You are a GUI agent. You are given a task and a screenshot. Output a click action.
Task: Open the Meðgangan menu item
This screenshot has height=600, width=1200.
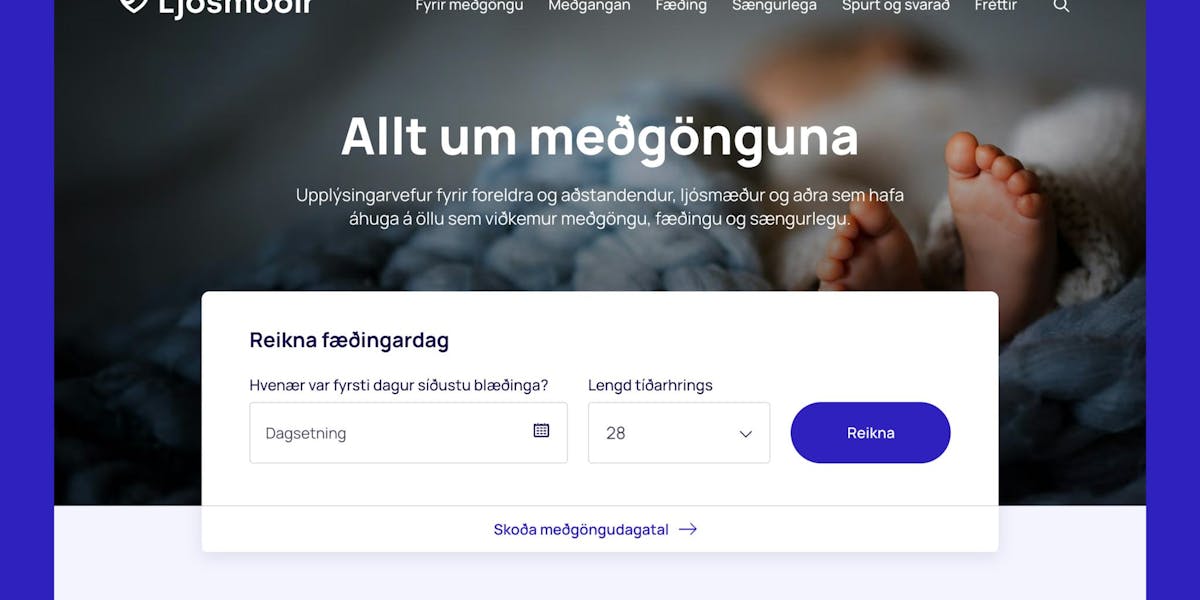589,6
